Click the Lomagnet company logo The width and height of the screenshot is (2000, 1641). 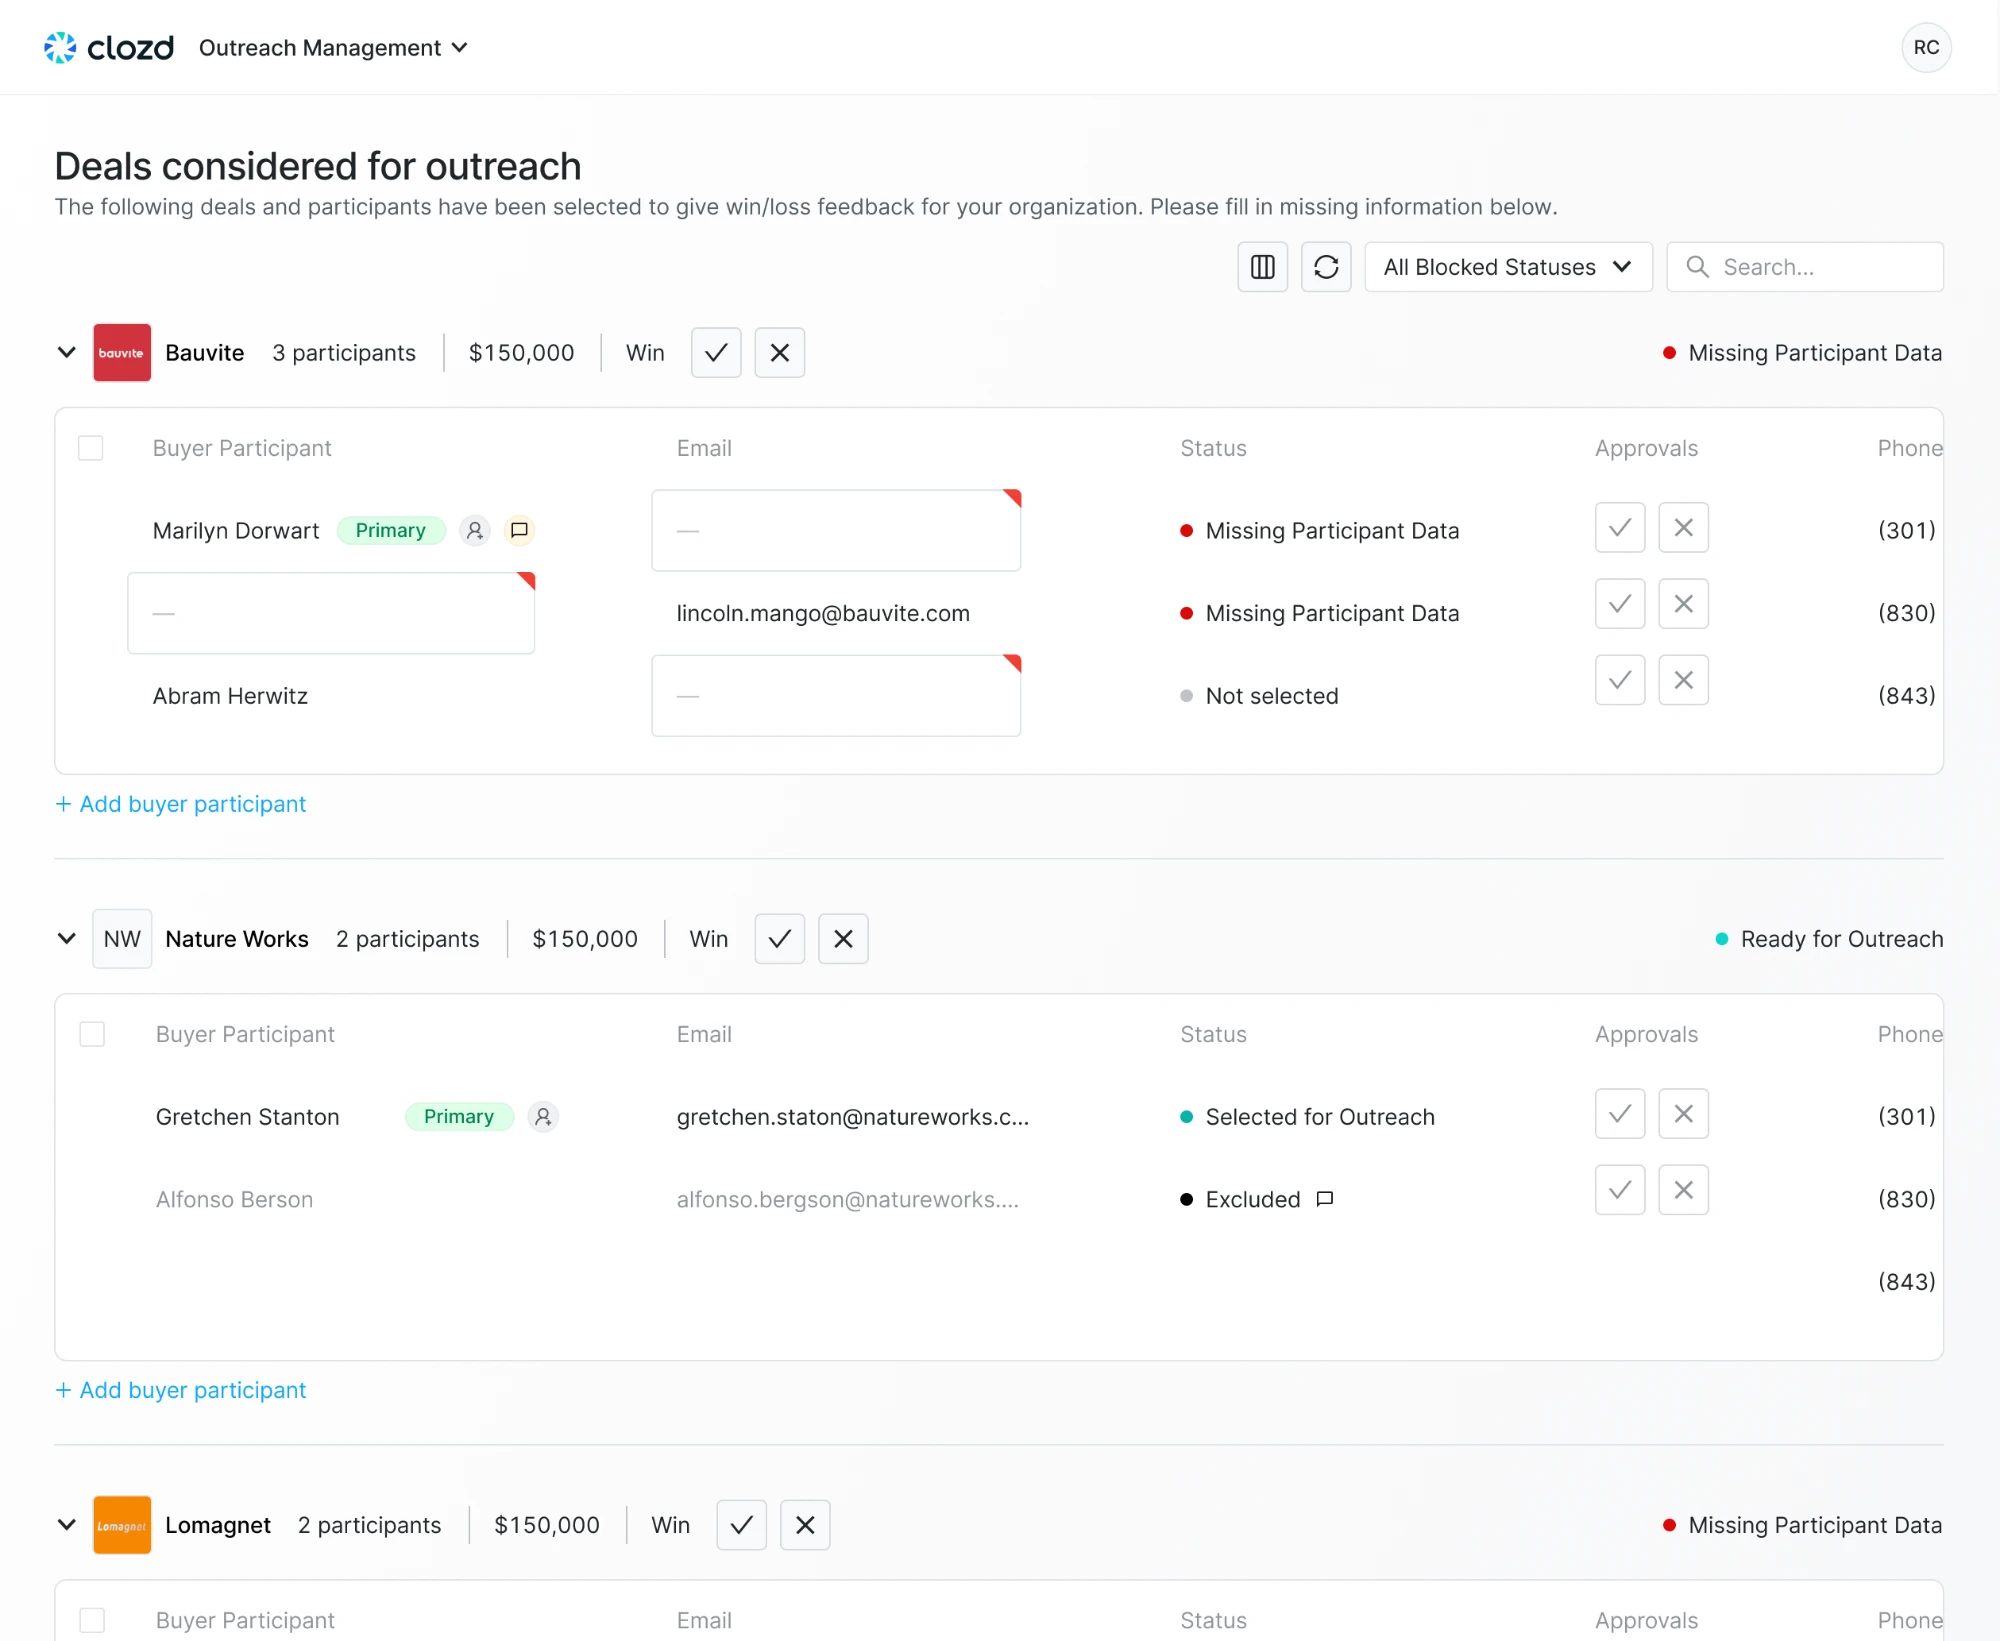tap(122, 1525)
